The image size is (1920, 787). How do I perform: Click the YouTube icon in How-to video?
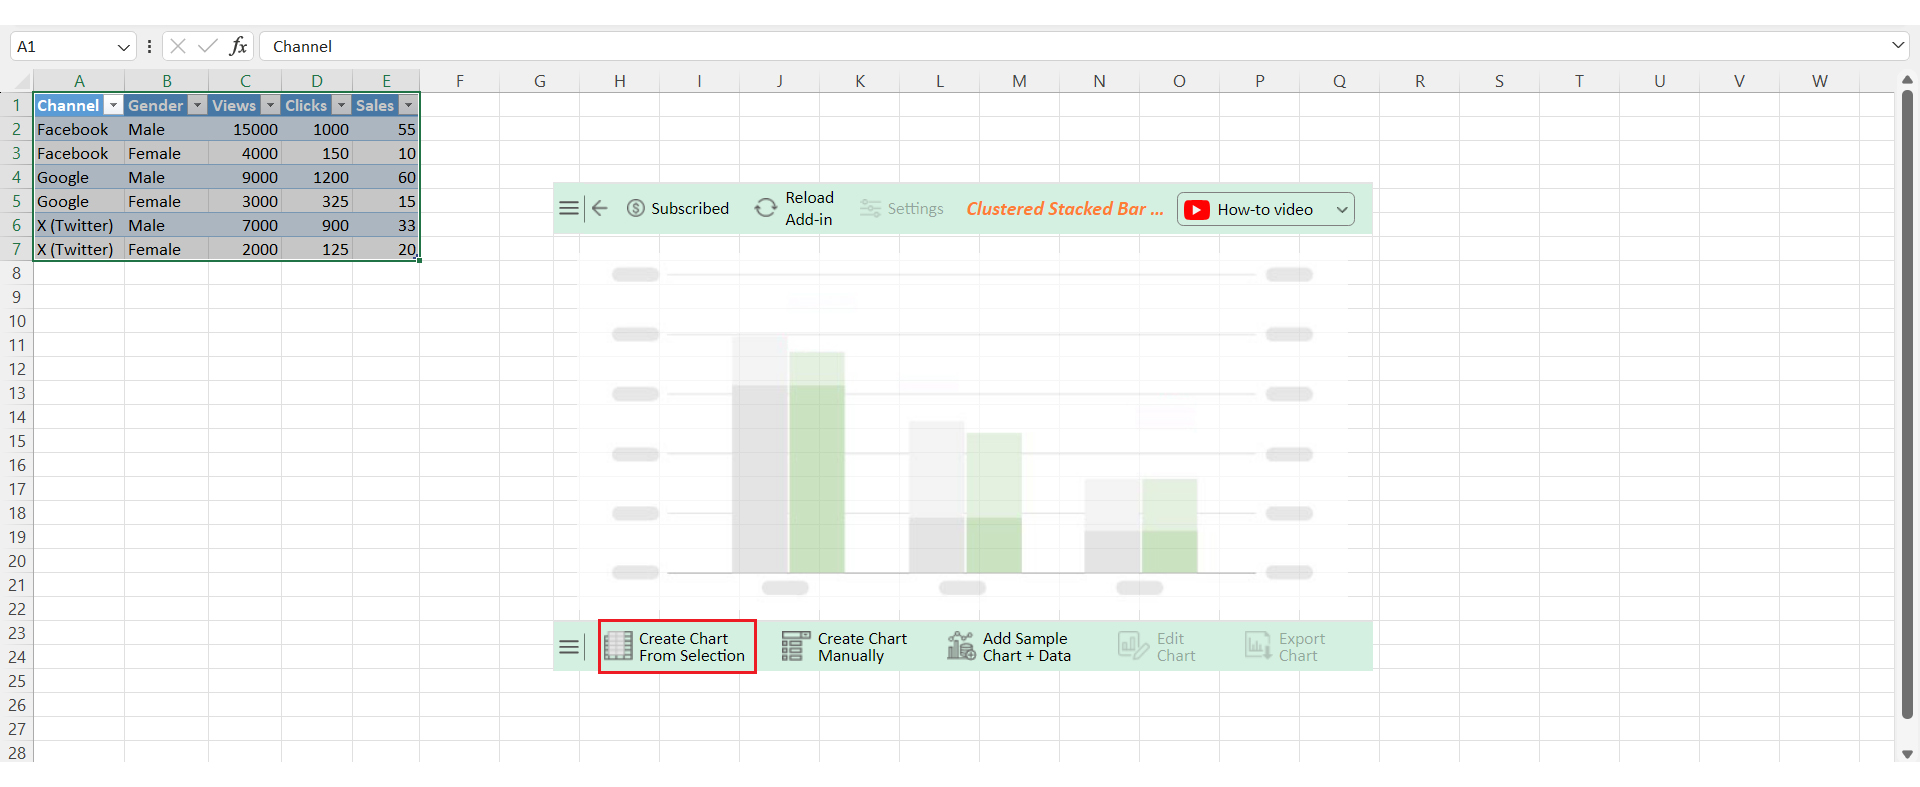(x=1196, y=209)
